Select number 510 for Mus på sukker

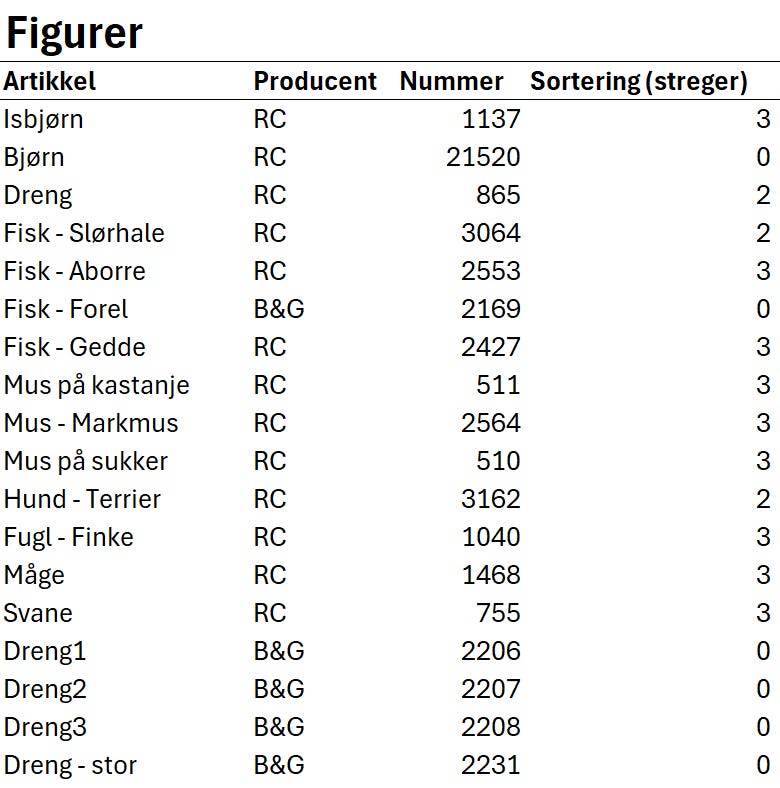(x=497, y=461)
